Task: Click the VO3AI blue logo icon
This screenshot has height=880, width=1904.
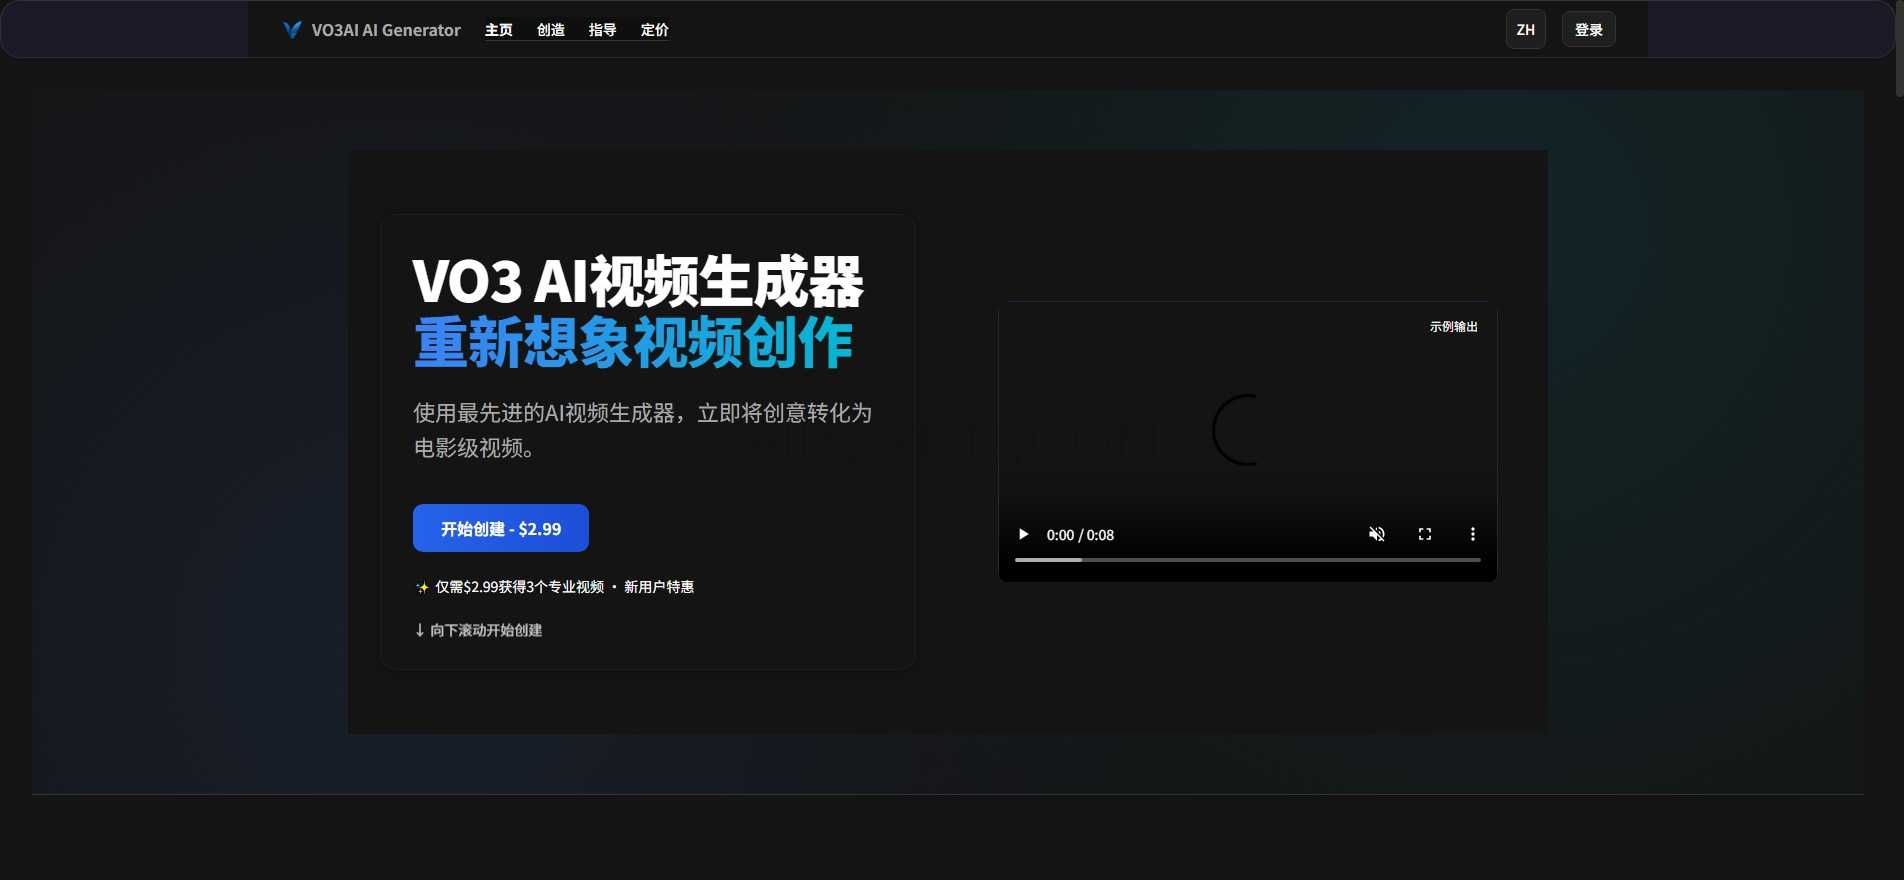Action: point(292,30)
